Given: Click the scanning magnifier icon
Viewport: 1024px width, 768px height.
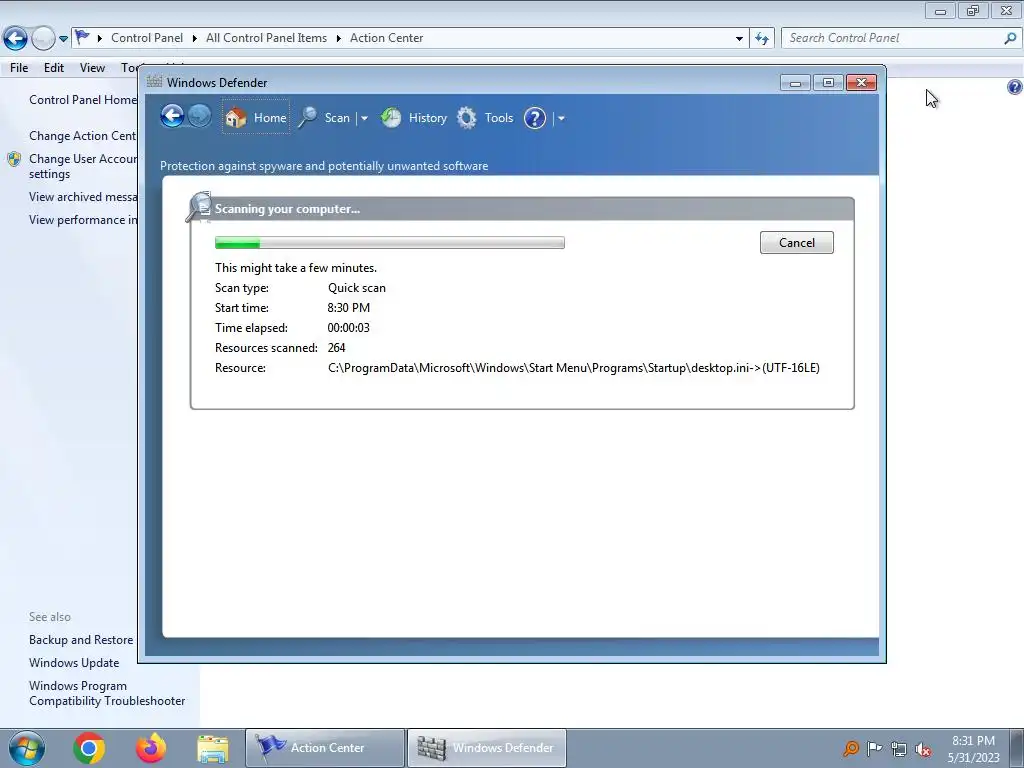Looking at the screenshot, I should point(199,206).
